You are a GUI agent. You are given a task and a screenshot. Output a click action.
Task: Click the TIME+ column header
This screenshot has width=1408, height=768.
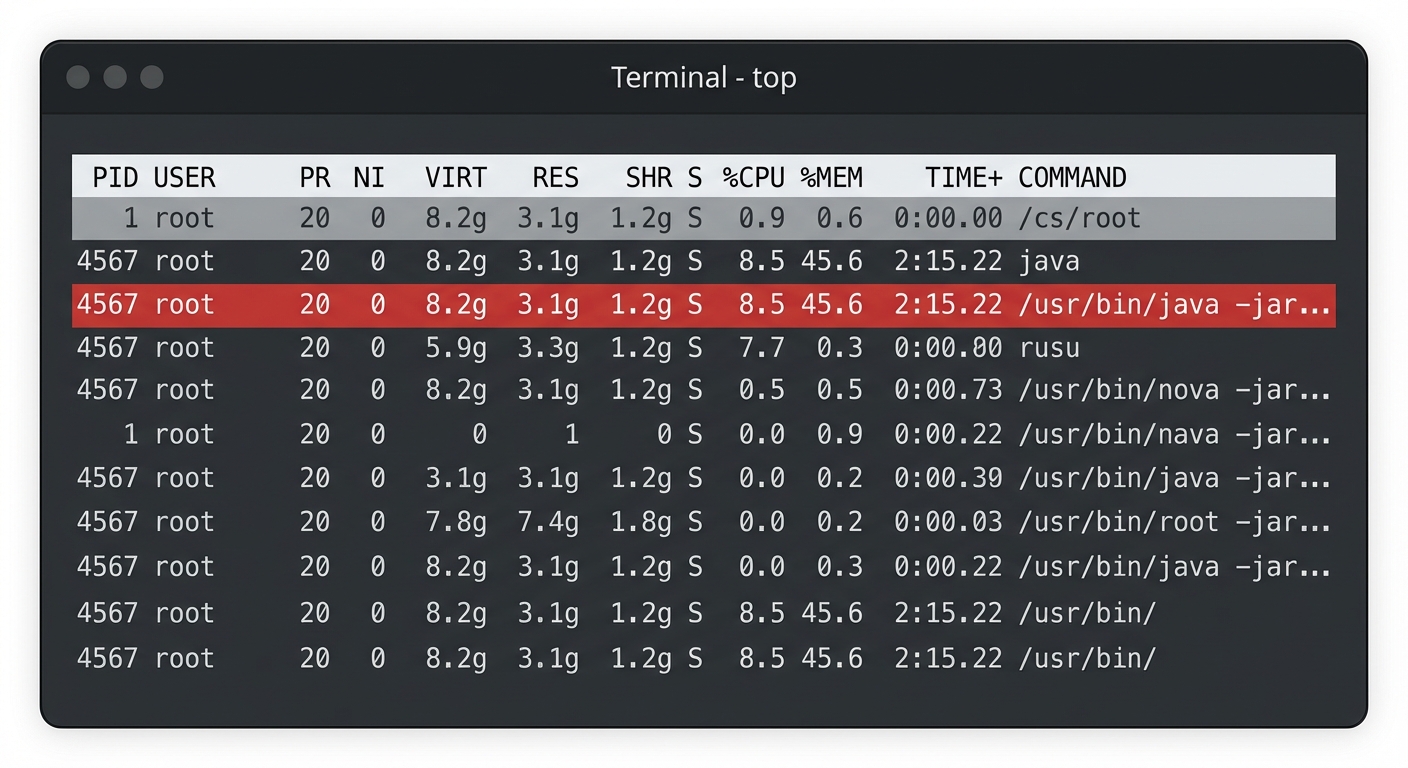[963, 178]
